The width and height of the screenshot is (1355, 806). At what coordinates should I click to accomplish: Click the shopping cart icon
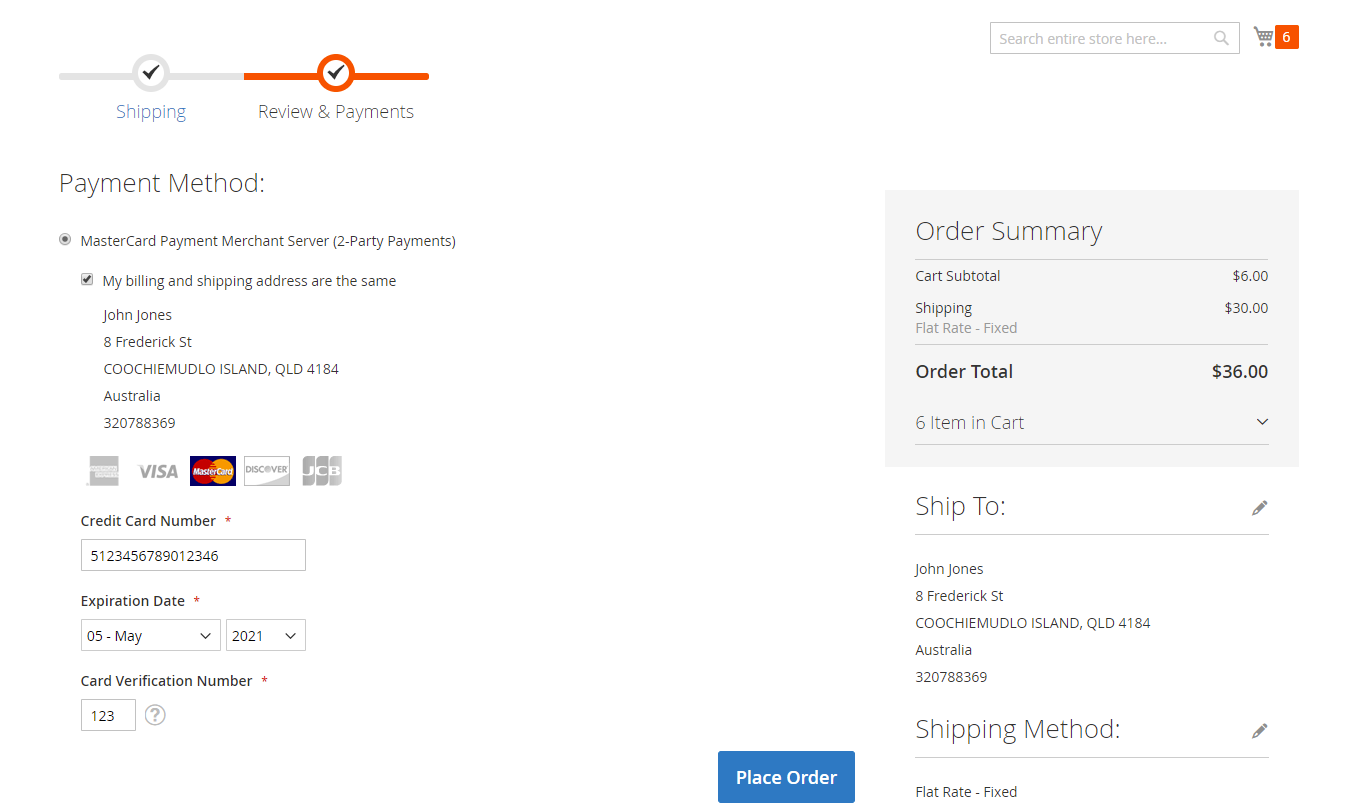(x=1264, y=37)
